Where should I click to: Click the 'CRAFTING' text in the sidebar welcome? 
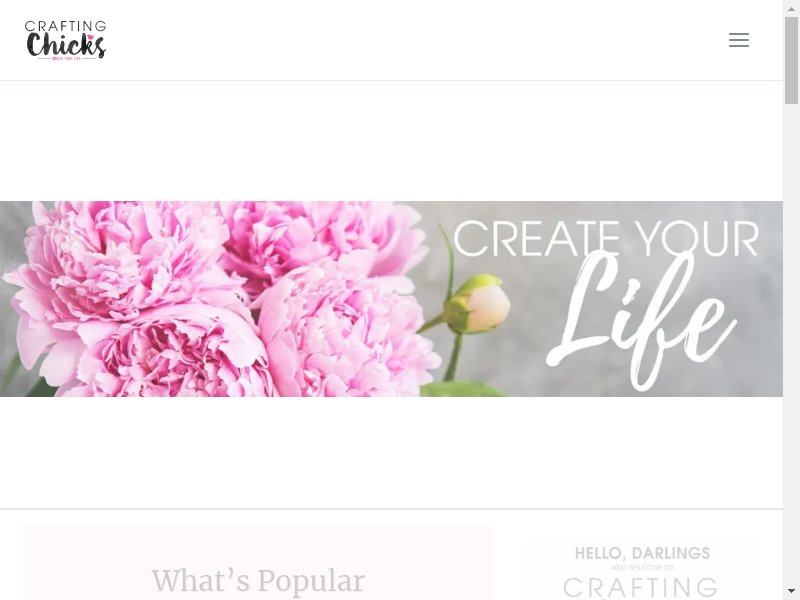pos(641,587)
